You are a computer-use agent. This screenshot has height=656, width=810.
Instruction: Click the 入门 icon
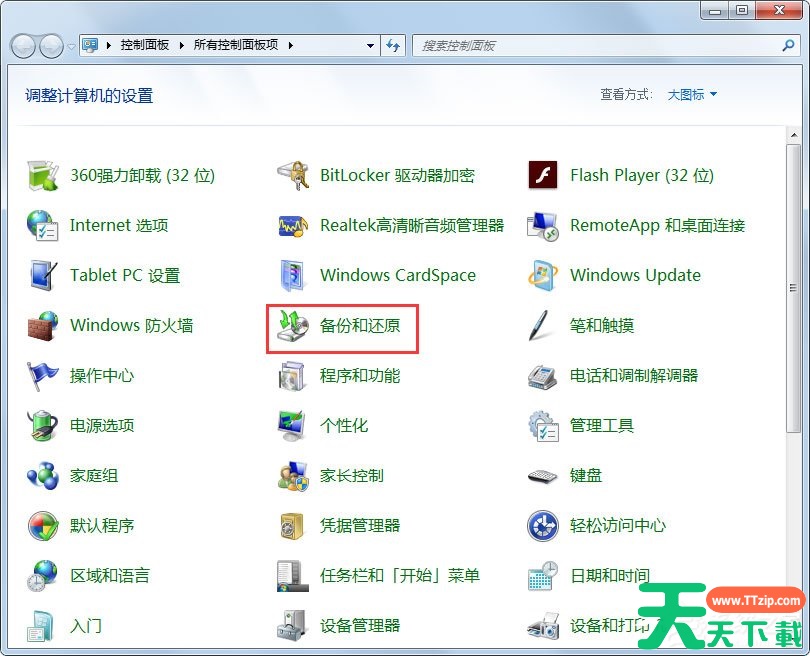41,626
